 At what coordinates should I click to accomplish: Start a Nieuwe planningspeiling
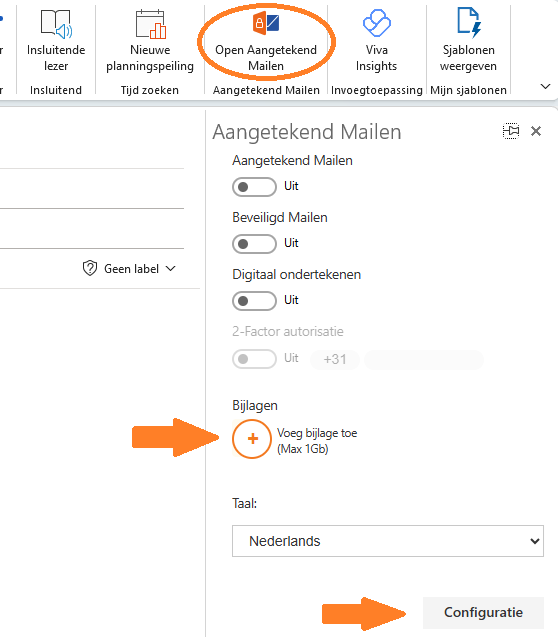[x=150, y=41]
